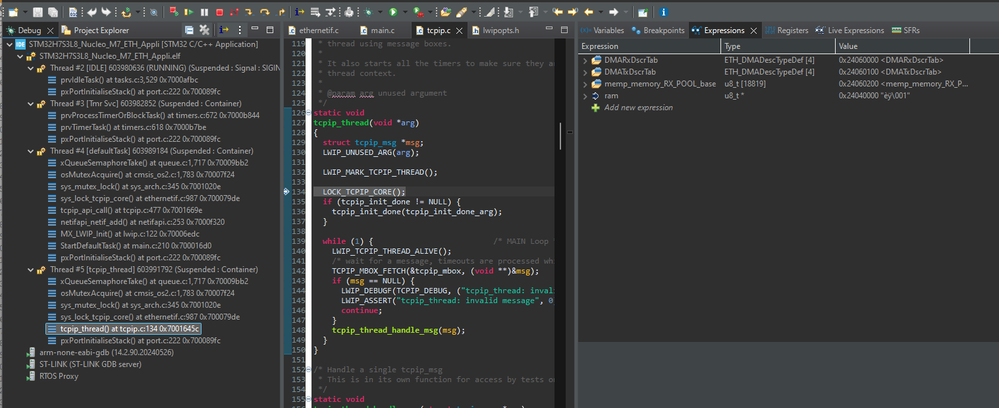
Task: Click the Step Into toolbar icon
Action: 251,12
